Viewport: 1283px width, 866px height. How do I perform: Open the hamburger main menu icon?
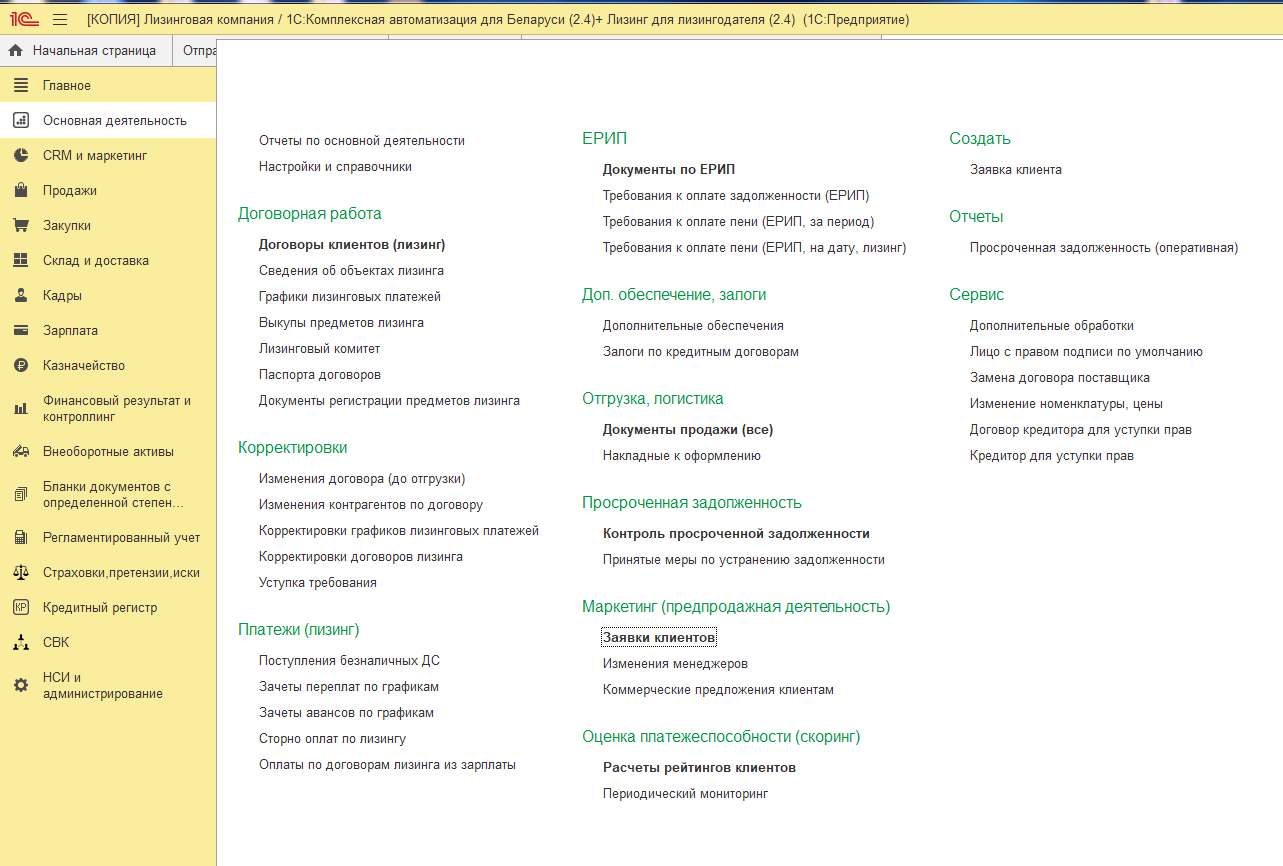pos(60,19)
